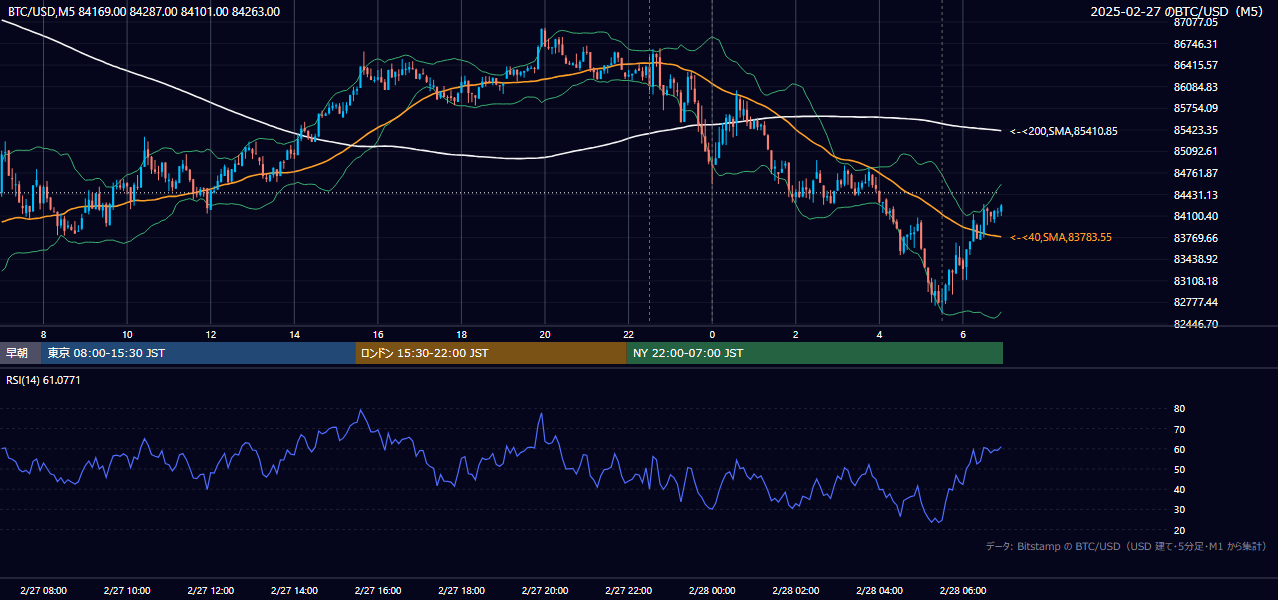Click the 2/28 02:00 date axis label

[x=796, y=590]
